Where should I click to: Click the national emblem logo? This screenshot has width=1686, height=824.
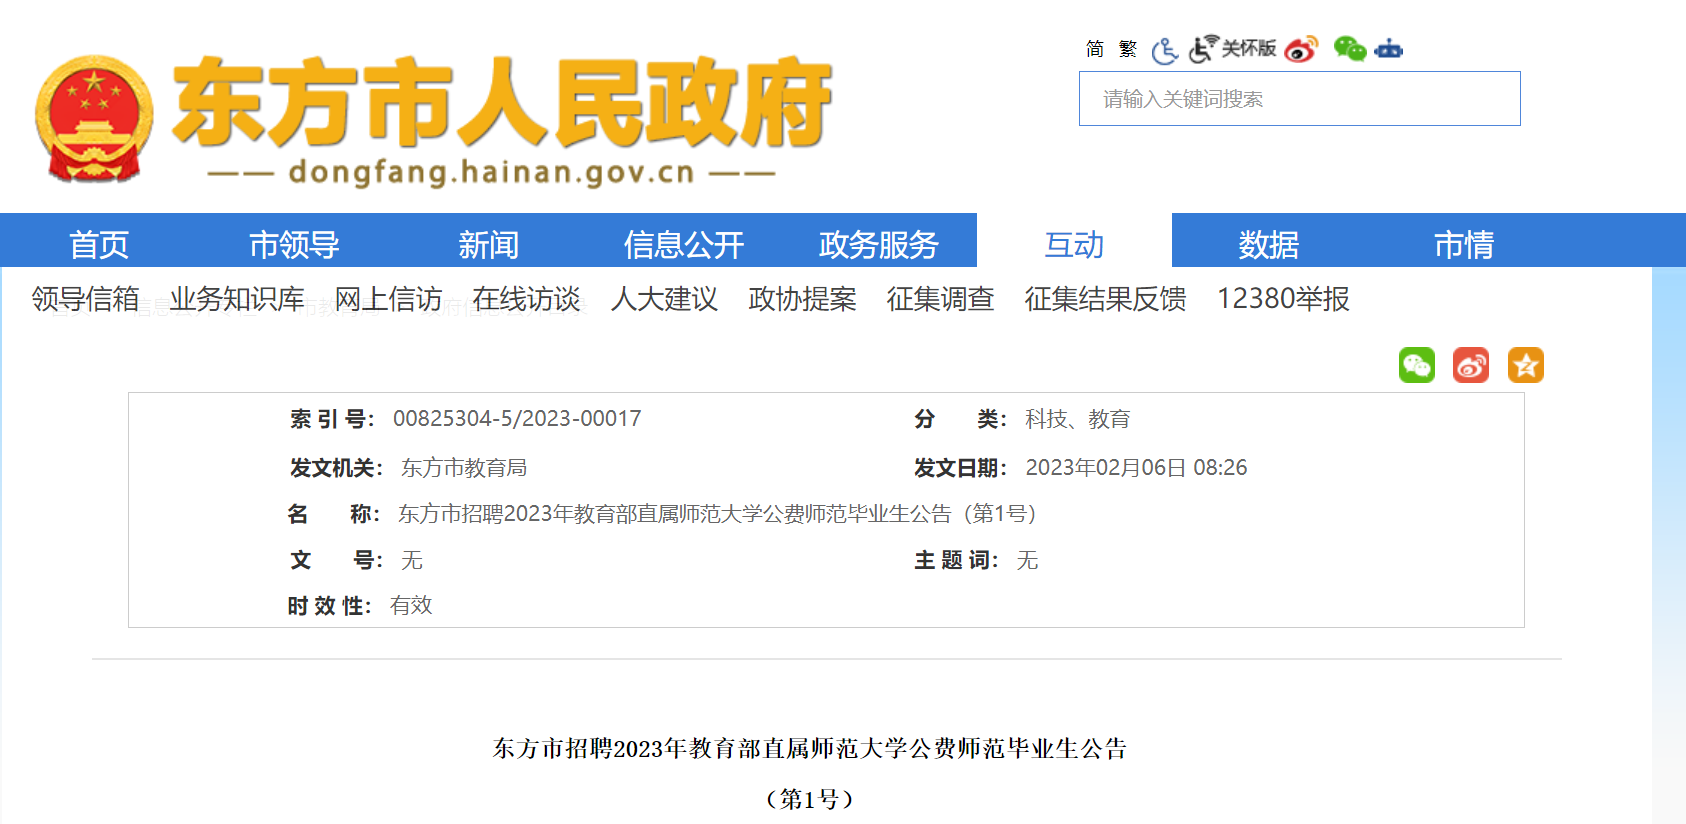[94, 118]
